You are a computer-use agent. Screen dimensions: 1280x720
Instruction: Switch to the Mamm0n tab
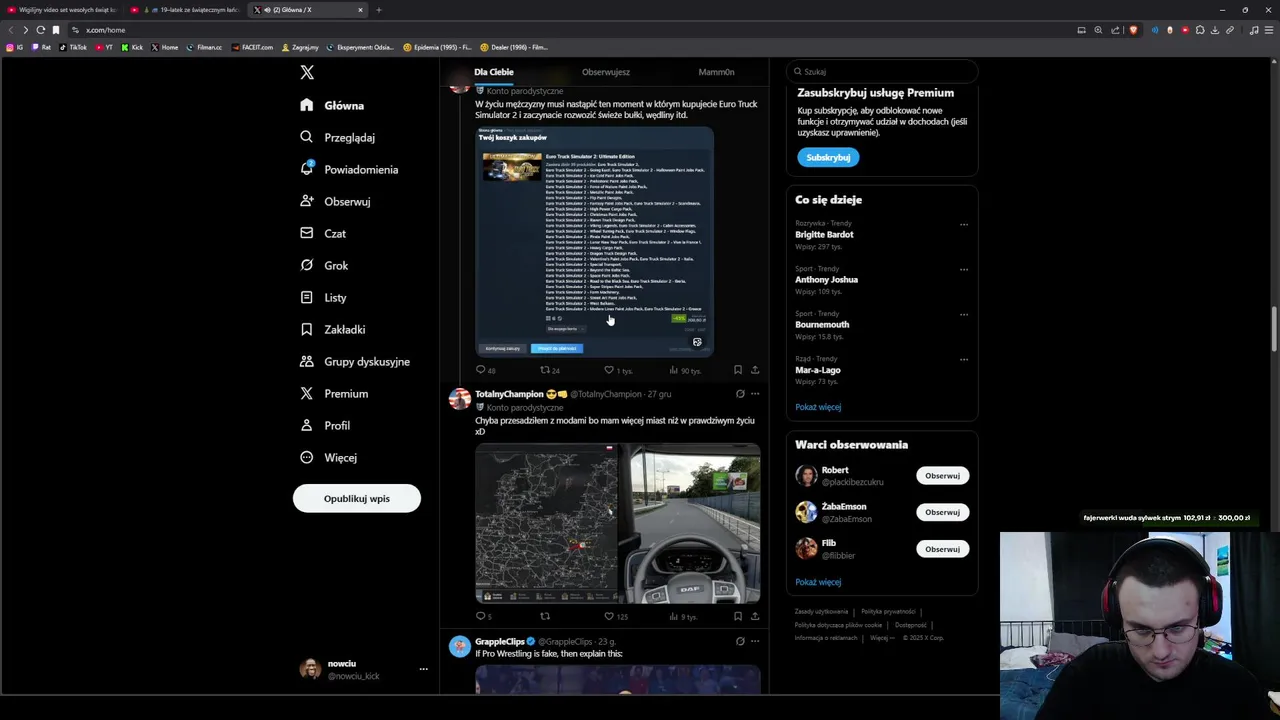coord(716,72)
